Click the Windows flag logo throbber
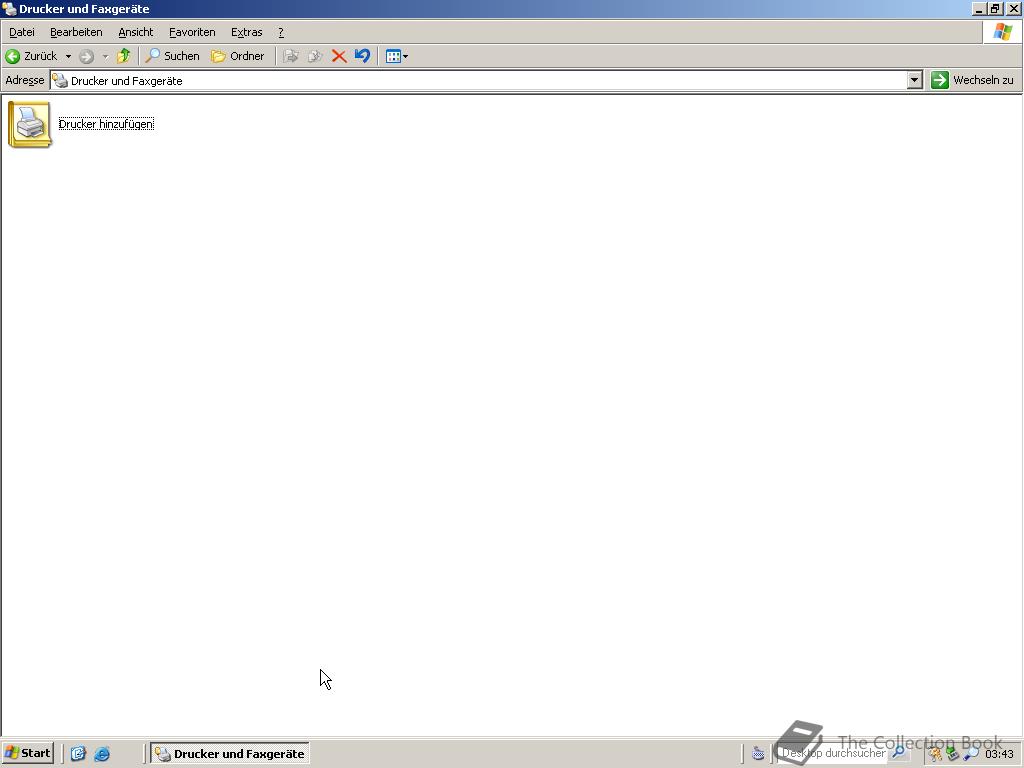Image resolution: width=1024 pixels, height=768 pixels. point(1002,32)
